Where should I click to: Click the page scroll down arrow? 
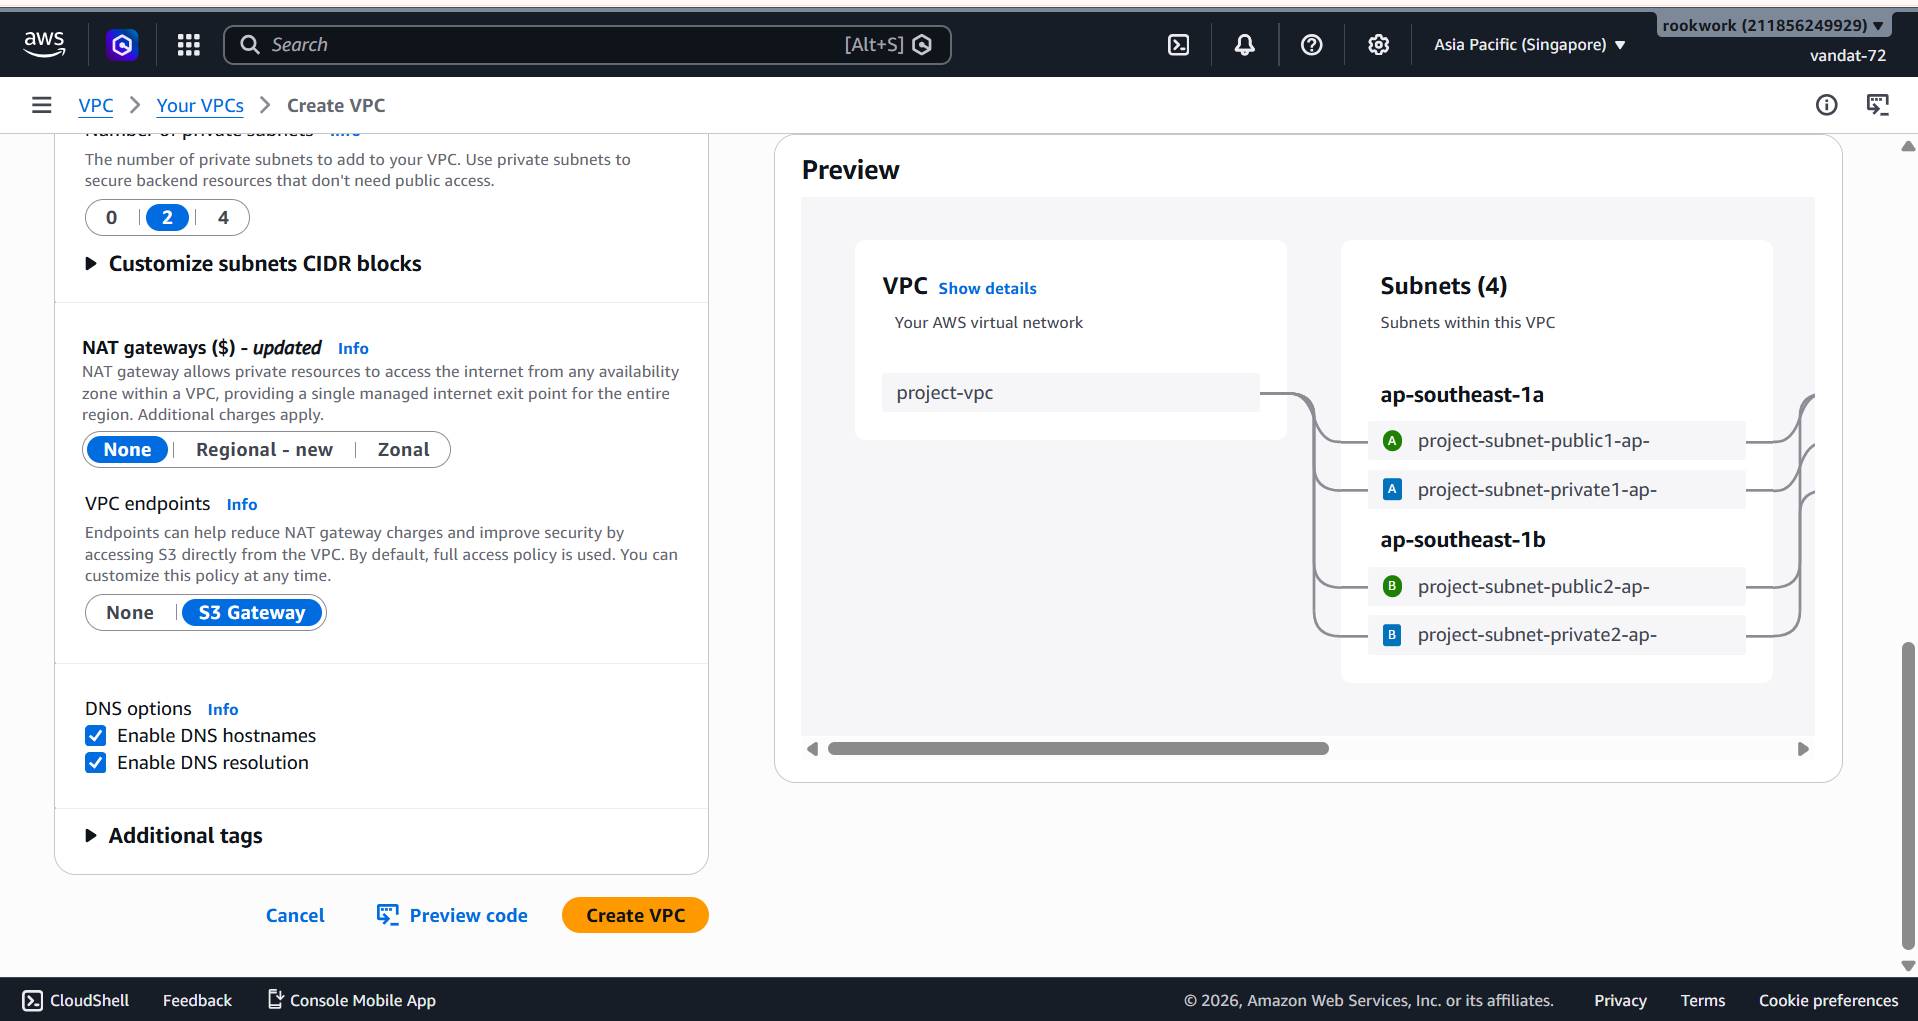pyautogui.click(x=1908, y=966)
